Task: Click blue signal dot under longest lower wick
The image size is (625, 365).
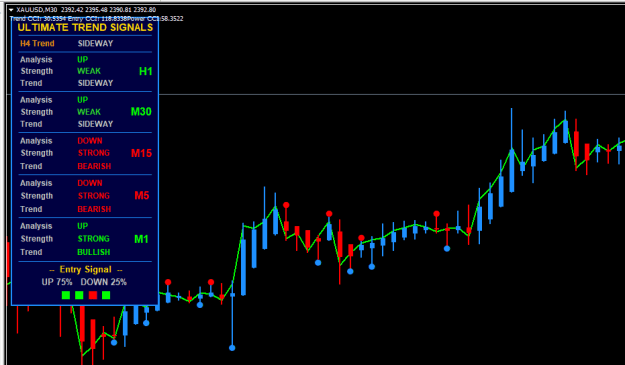Action: pos(232,348)
